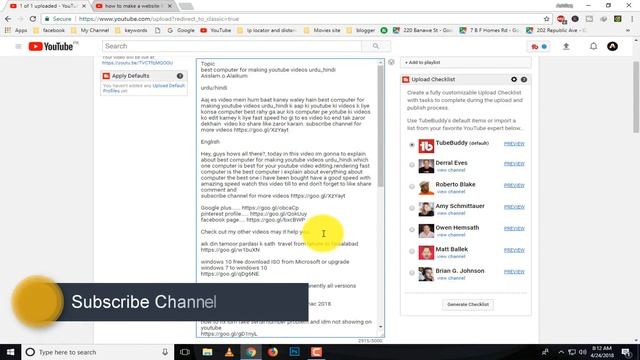
Task: Open the Apps bookmarks shortcut
Action: point(16,30)
